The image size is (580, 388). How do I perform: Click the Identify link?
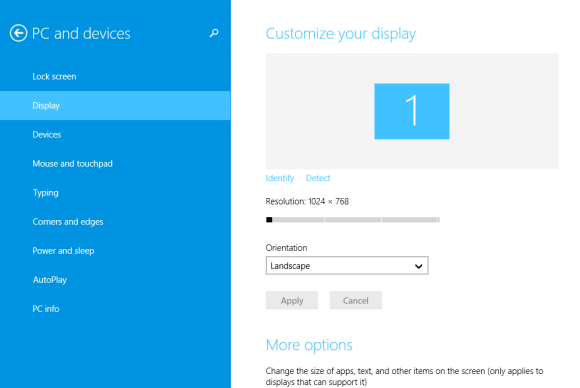(x=280, y=178)
